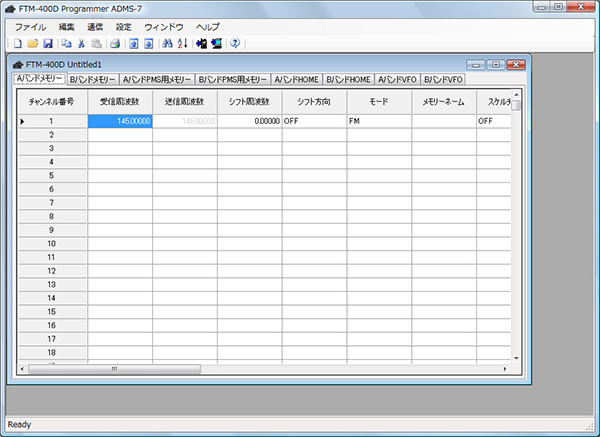Select channel row number 5 header
600x437 pixels.
point(52,175)
